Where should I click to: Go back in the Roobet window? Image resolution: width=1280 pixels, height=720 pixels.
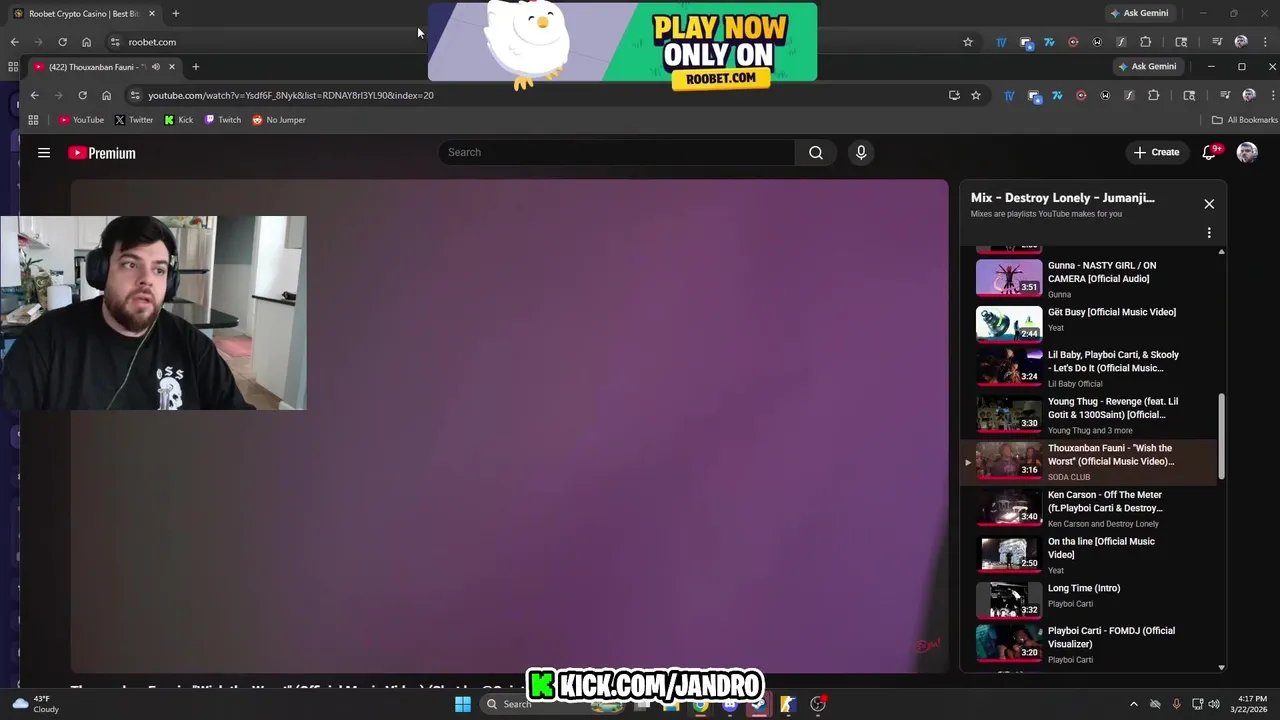pyautogui.click(x=14, y=42)
